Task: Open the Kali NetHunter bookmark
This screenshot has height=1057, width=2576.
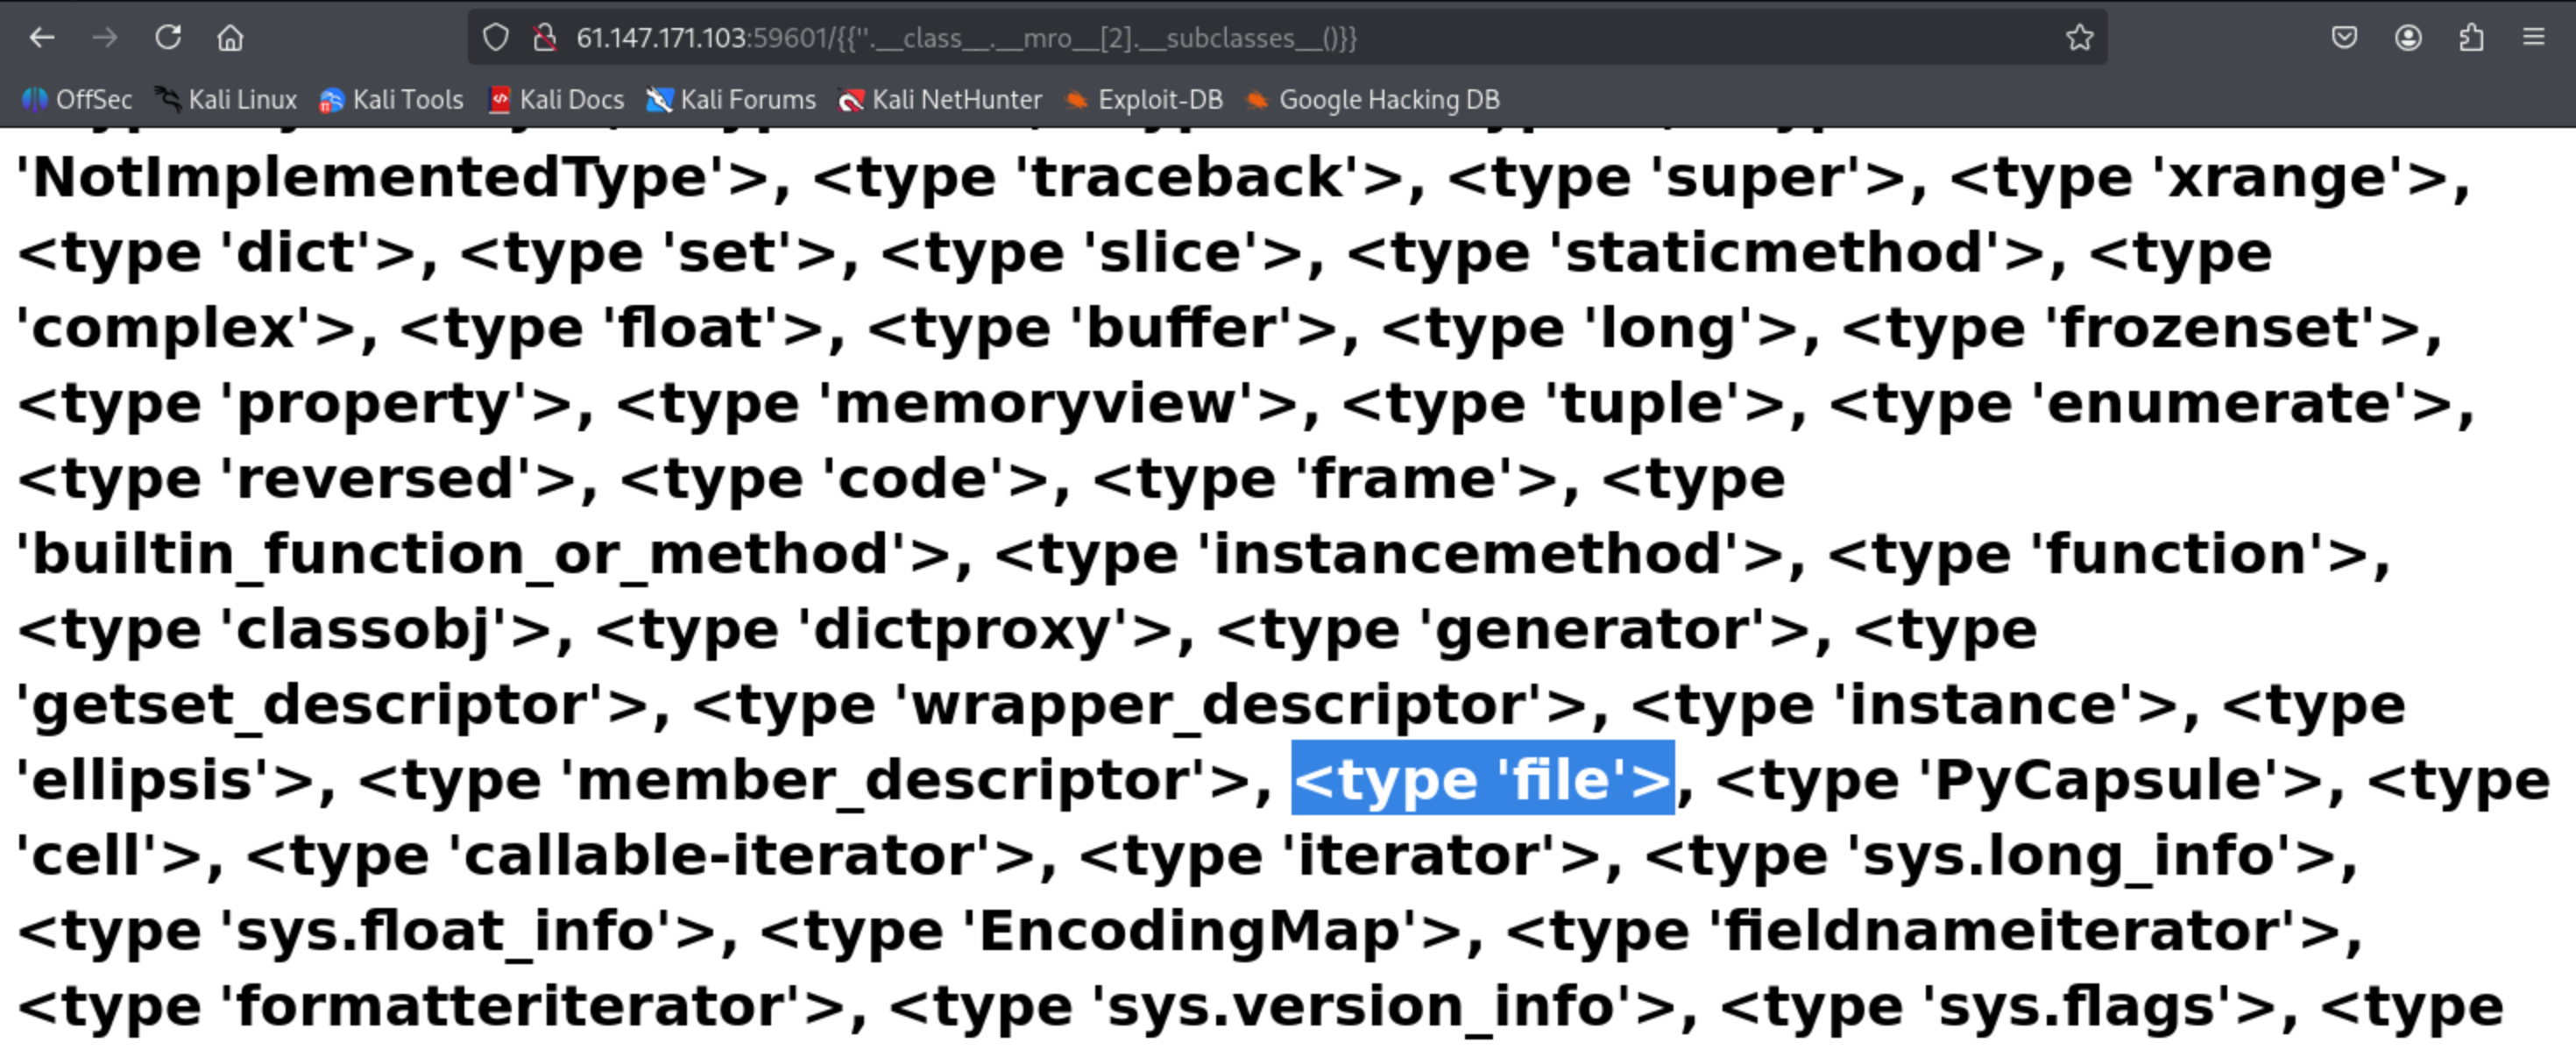Action: (940, 100)
